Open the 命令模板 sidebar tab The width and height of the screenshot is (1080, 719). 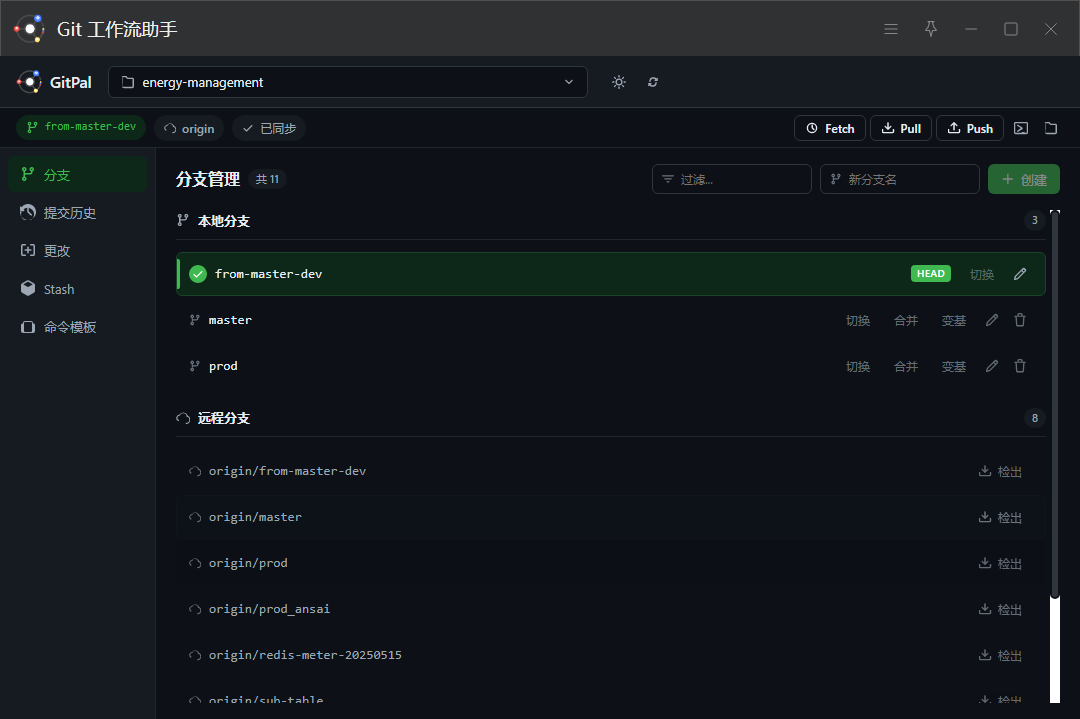pos(78,327)
